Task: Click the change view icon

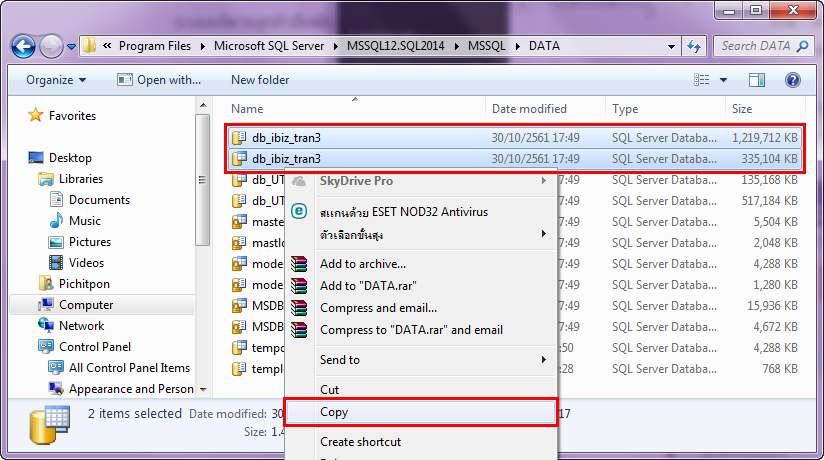Action: [x=702, y=80]
